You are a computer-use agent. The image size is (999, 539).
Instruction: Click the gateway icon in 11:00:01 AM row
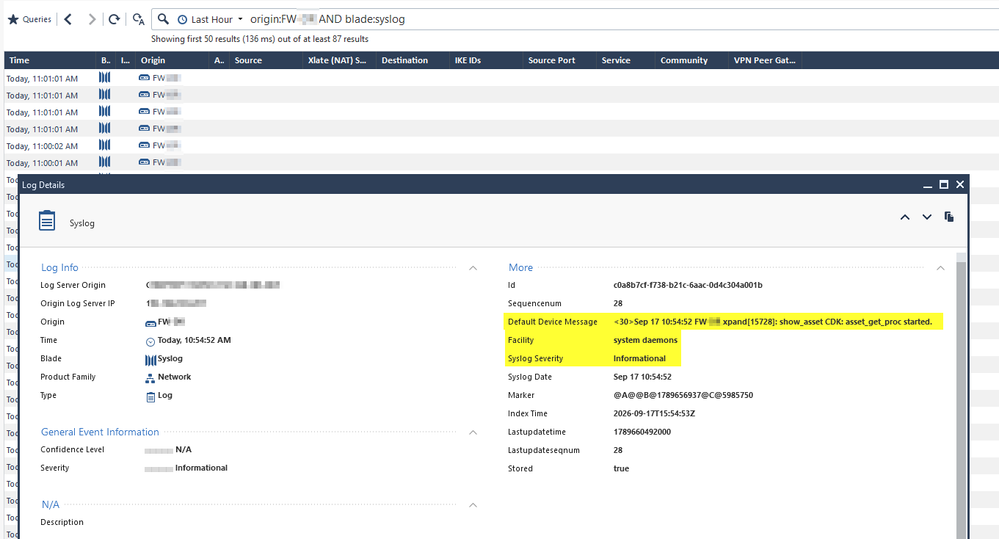click(x=144, y=162)
